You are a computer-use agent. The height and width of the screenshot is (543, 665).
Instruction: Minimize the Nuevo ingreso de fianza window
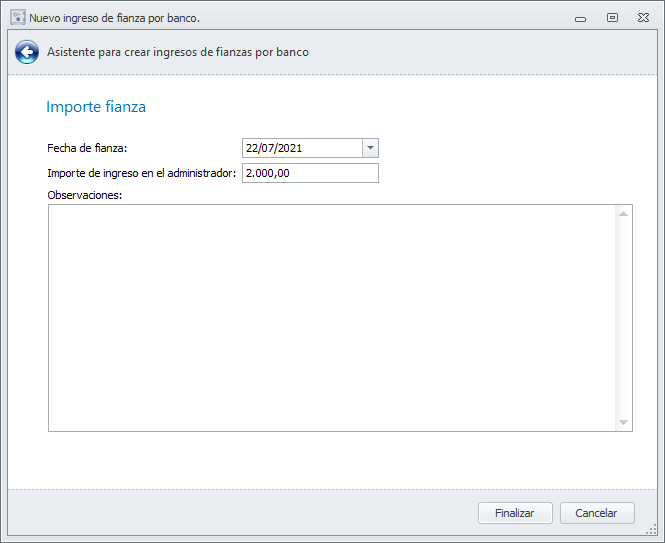580,19
